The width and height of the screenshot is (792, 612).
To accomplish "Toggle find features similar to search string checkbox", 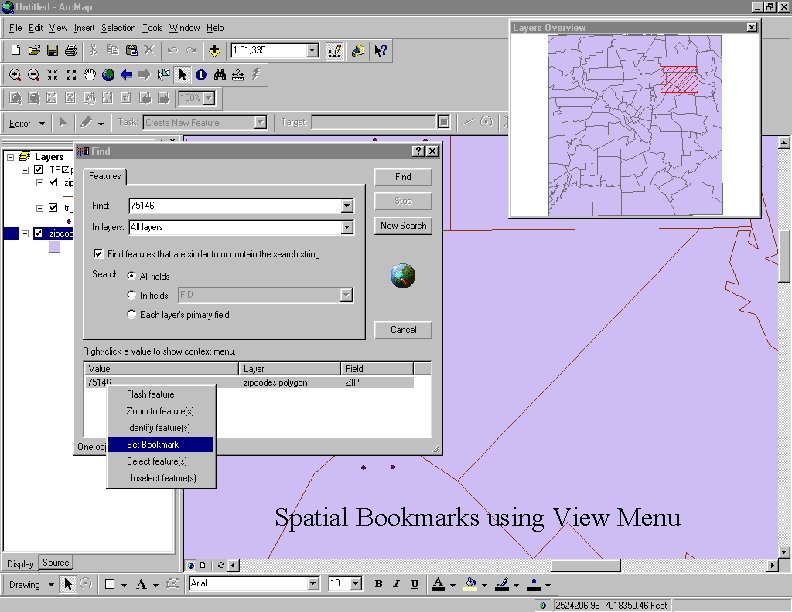I will tap(98, 253).
